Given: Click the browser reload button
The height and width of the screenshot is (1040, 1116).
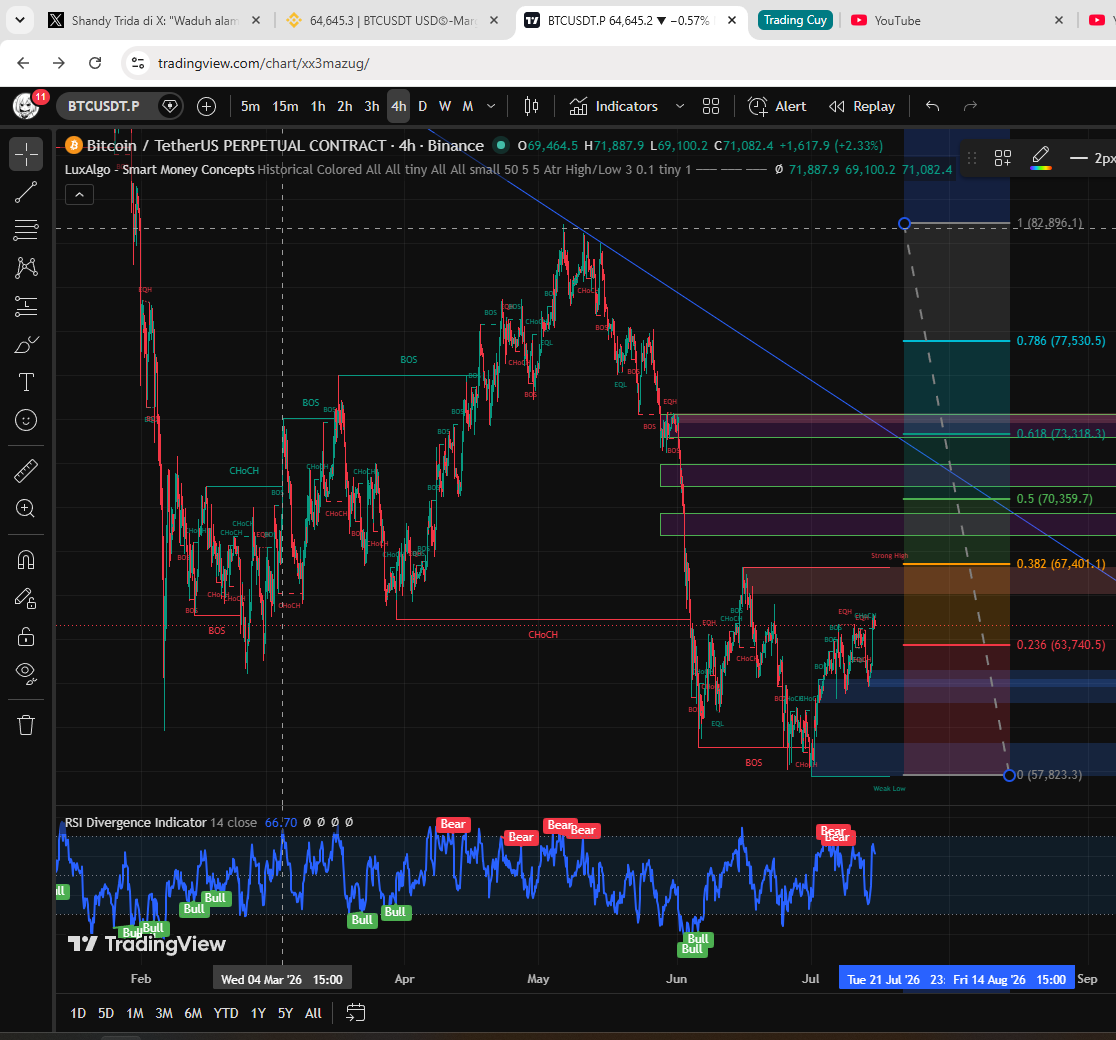Looking at the screenshot, I should tap(95, 63).
